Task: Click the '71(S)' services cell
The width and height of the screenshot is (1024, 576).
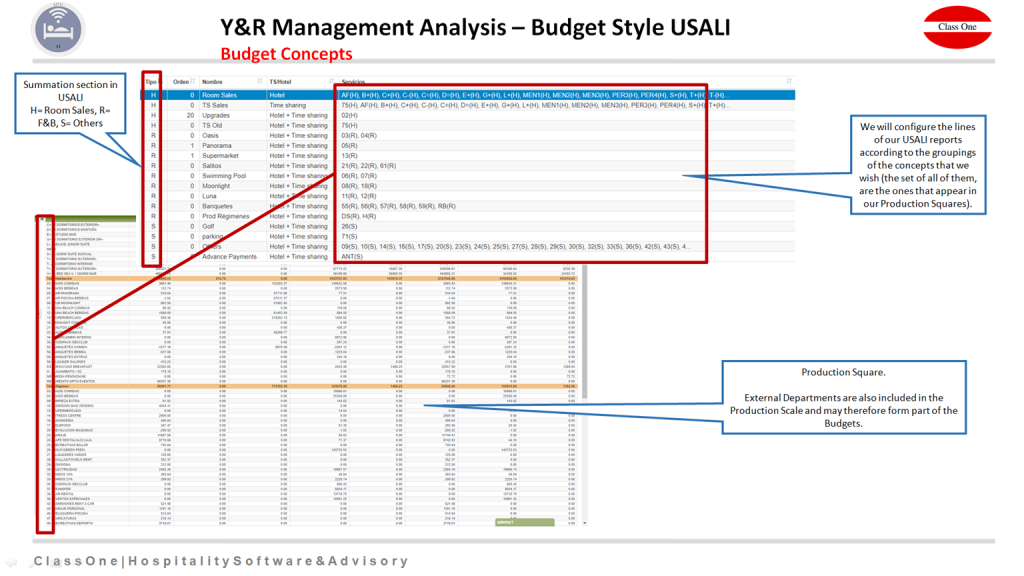Action: point(349,236)
